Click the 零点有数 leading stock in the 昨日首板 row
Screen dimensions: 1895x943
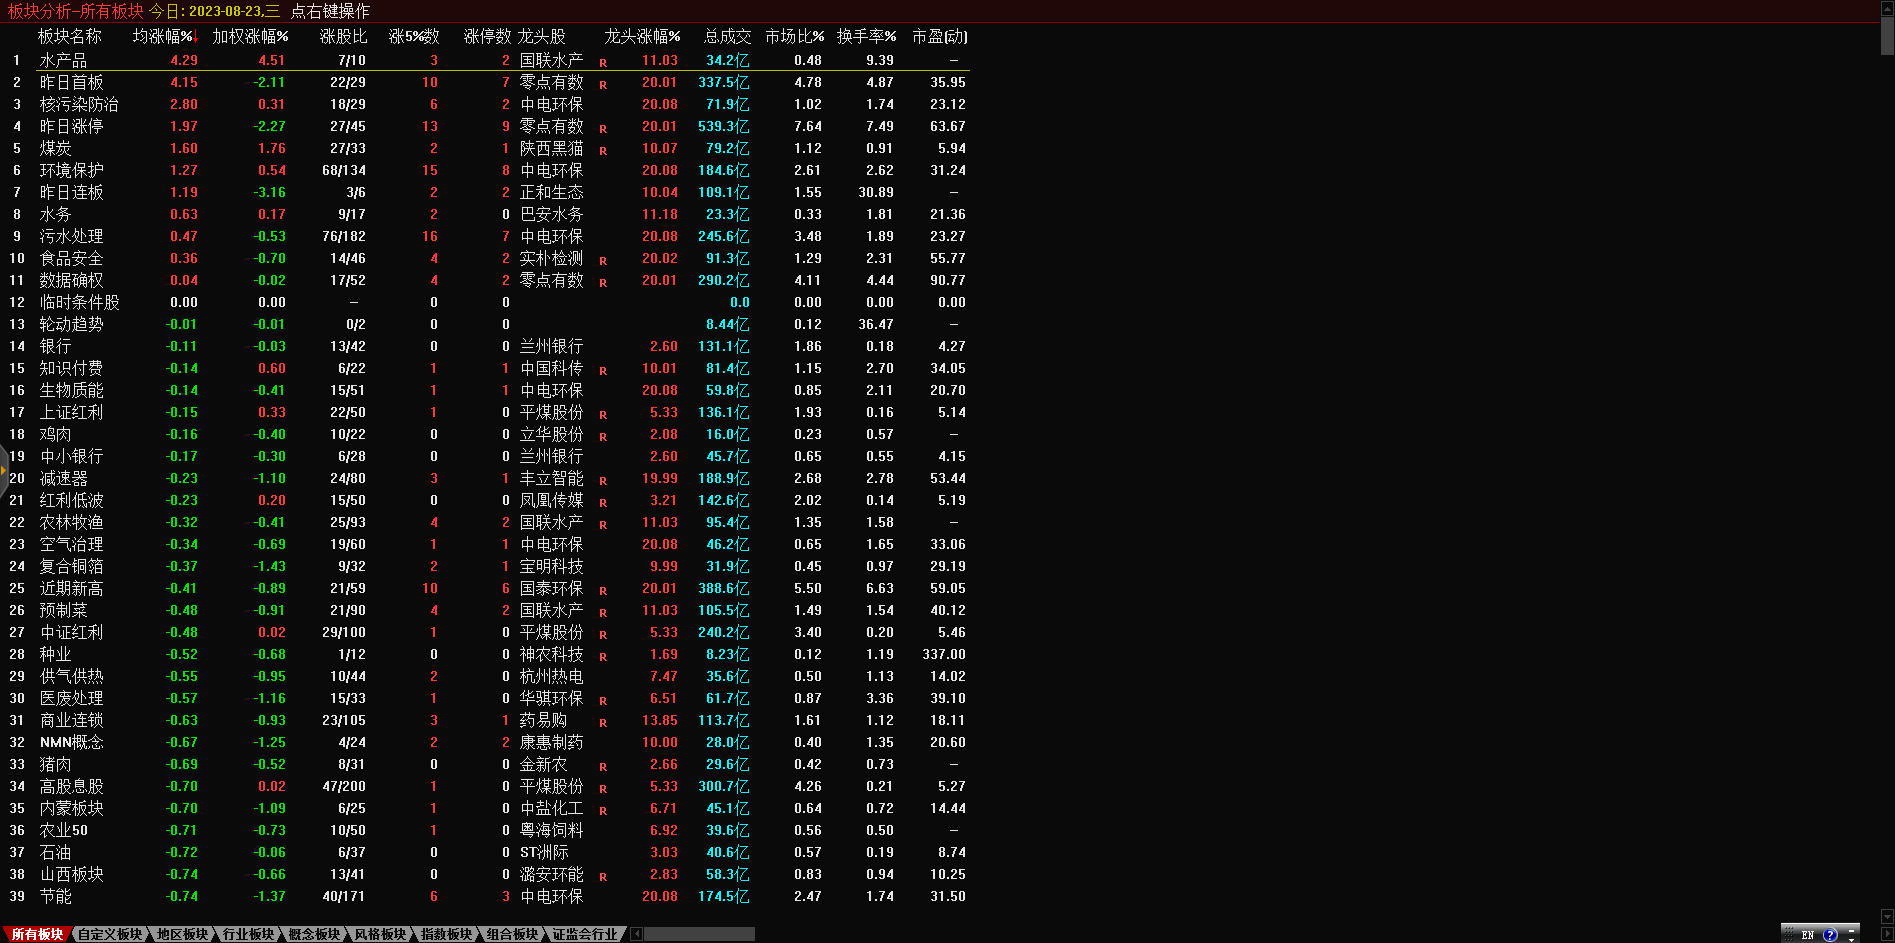click(551, 83)
